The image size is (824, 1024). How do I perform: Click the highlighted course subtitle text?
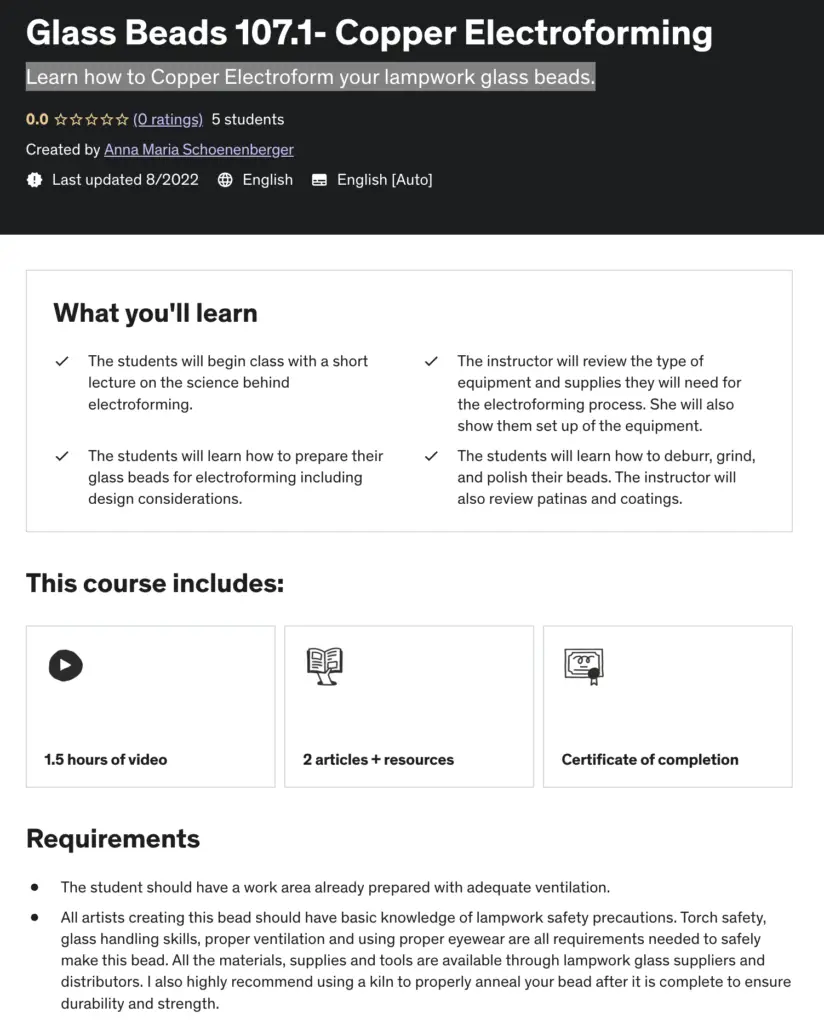(x=310, y=77)
